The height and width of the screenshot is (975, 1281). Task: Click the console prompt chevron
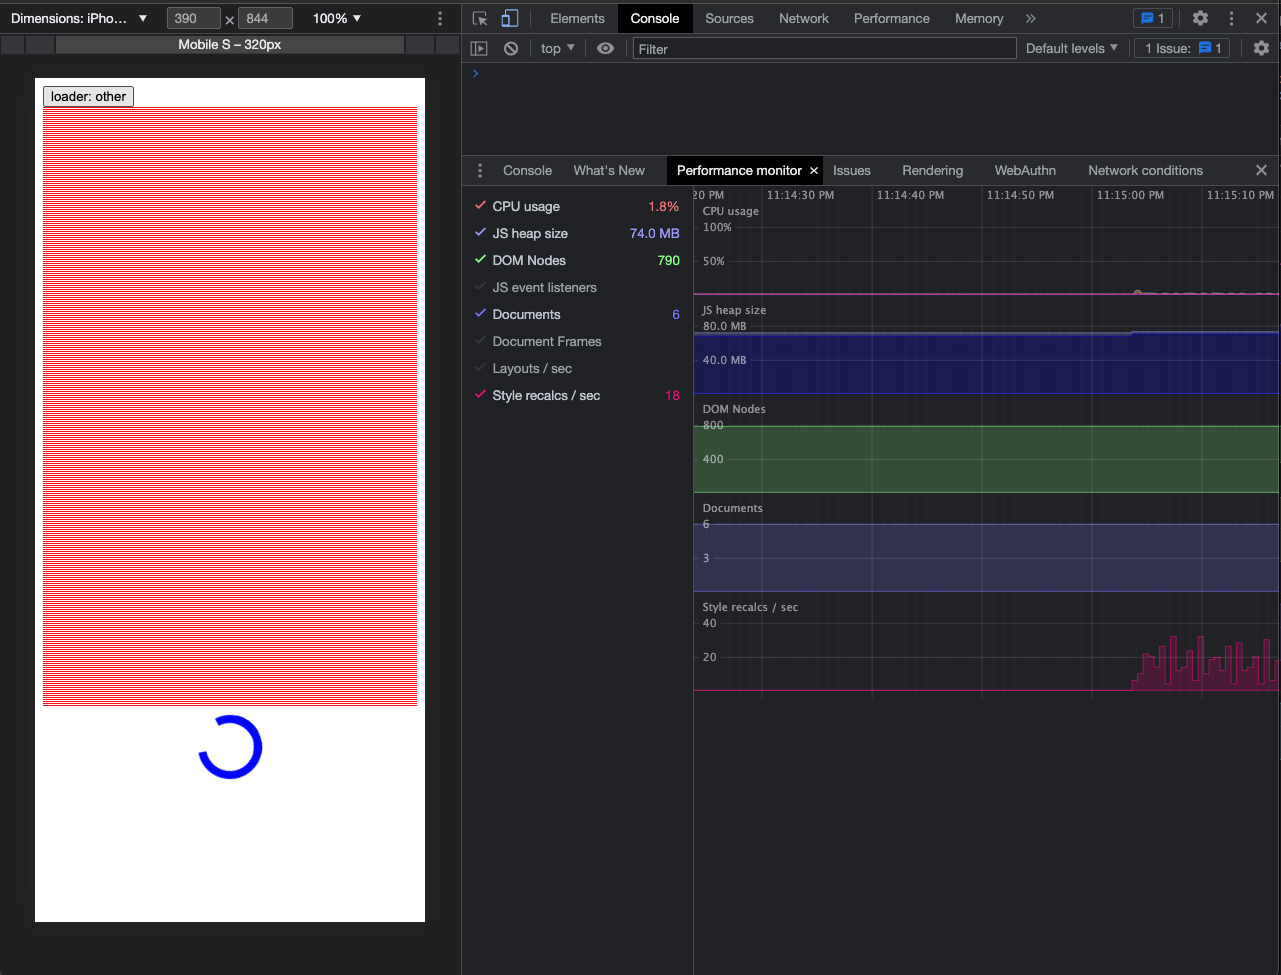click(475, 73)
